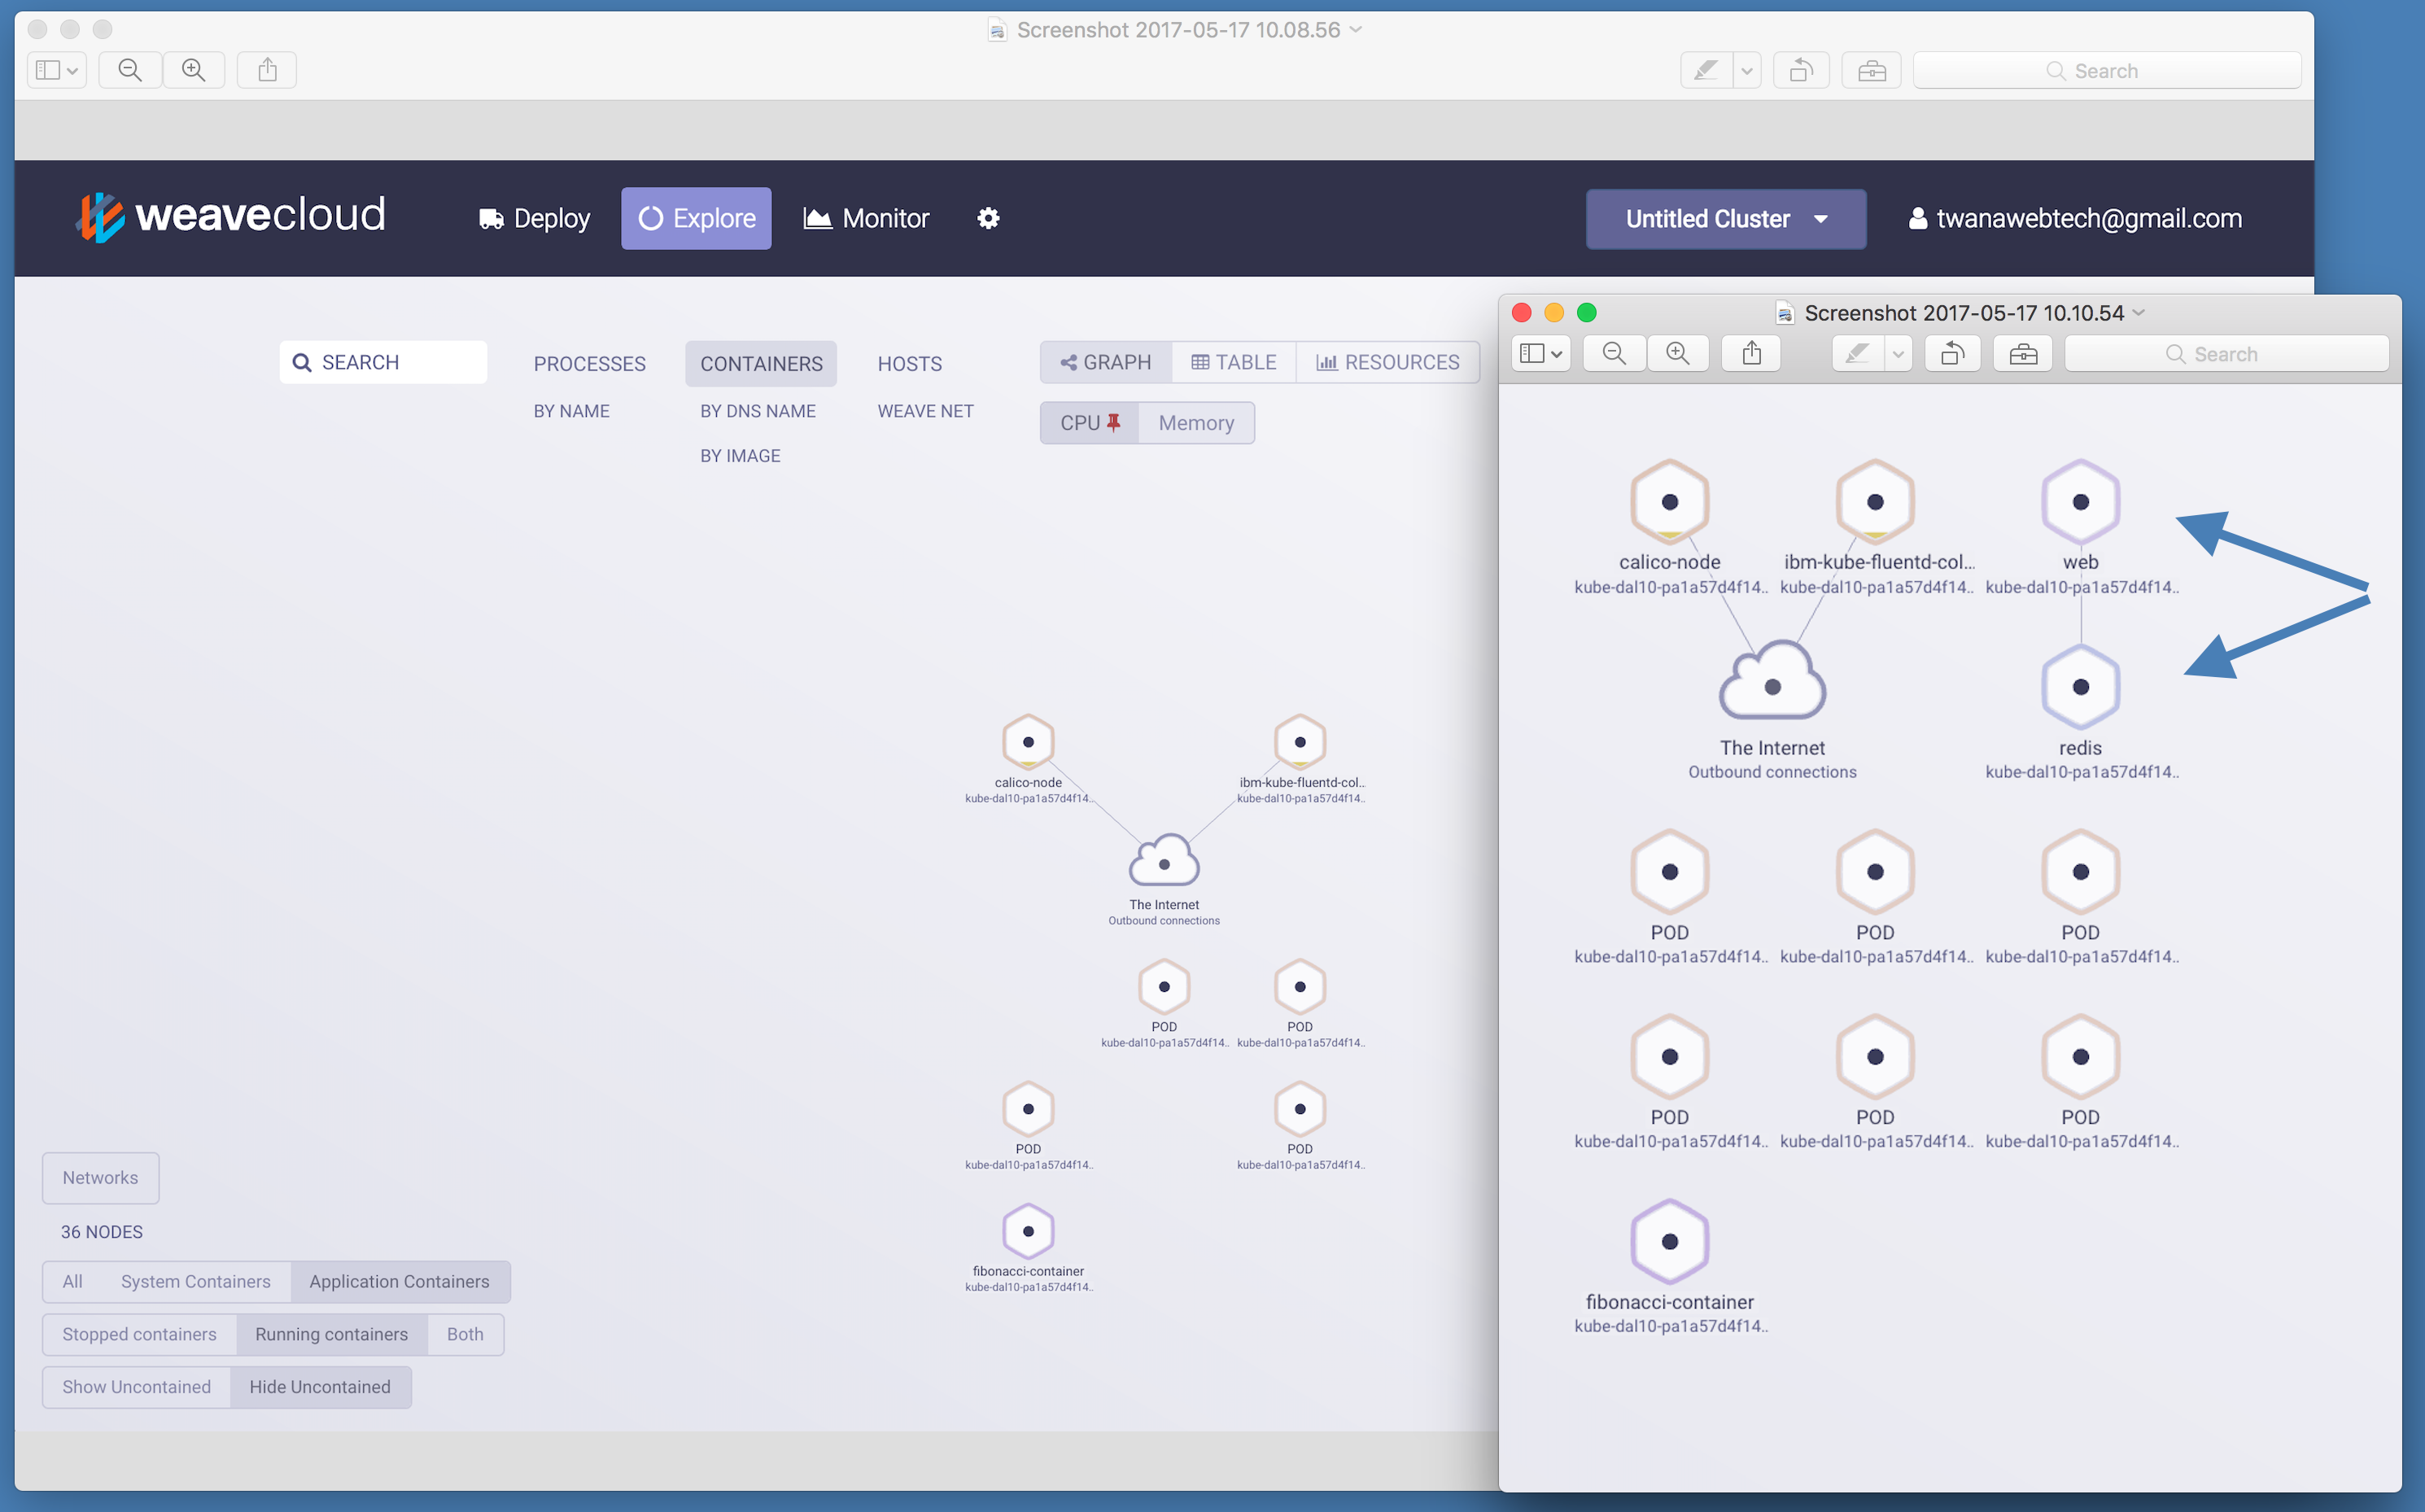The height and width of the screenshot is (1512, 2425).
Task: Select the fibonacci-container hexagon node in Weave graph
Action: click(x=1028, y=1231)
